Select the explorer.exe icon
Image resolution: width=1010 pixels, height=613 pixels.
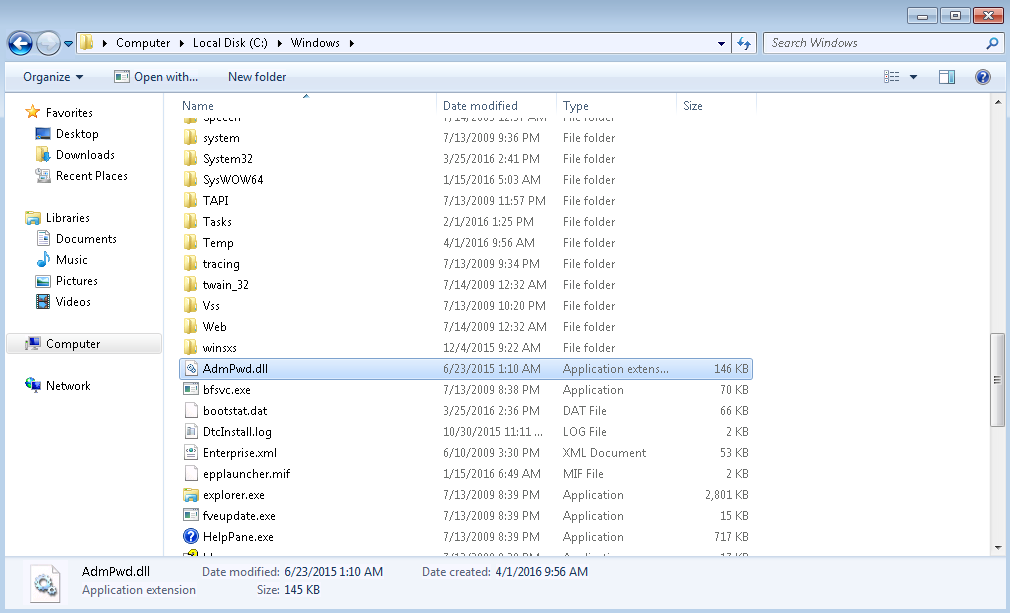tap(191, 495)
